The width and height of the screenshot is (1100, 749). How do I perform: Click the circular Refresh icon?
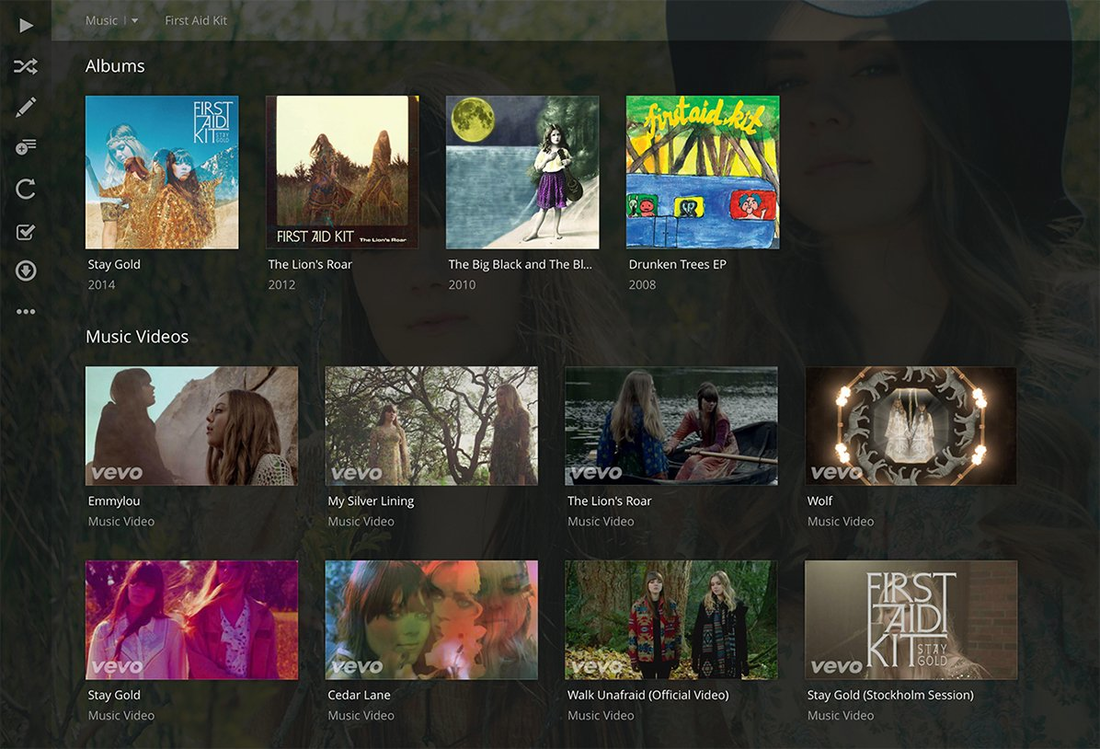click(26, 189)
